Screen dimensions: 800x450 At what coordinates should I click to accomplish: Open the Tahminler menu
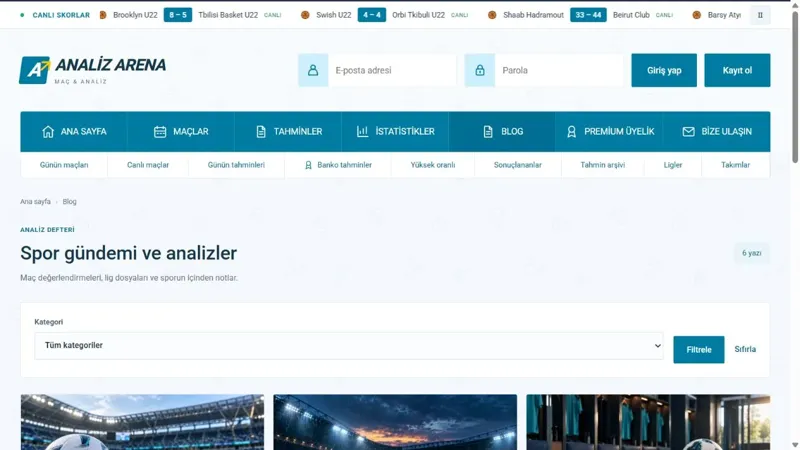pyautogui.click(x=288, y=132)
